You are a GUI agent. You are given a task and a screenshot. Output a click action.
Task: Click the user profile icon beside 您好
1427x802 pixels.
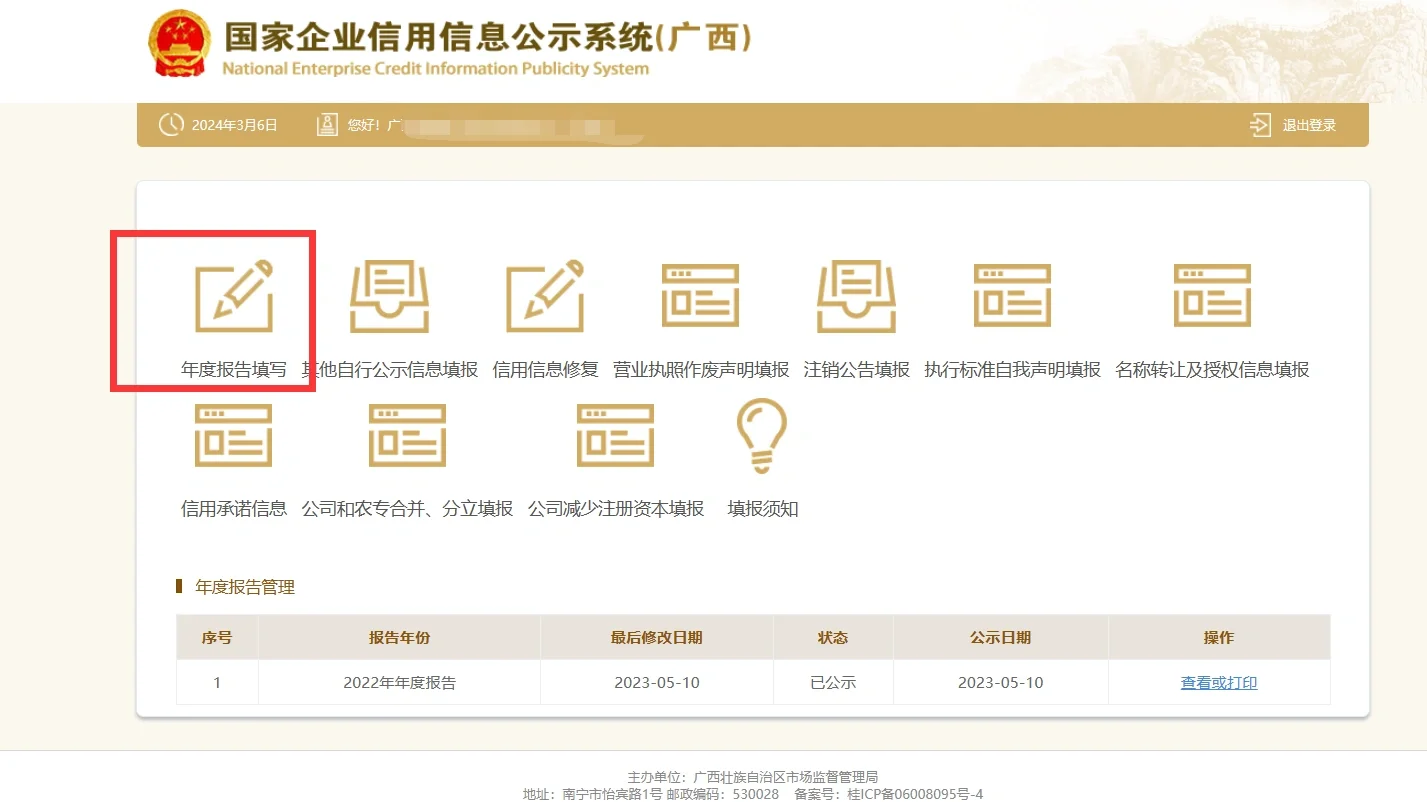[x=327, y=125]
